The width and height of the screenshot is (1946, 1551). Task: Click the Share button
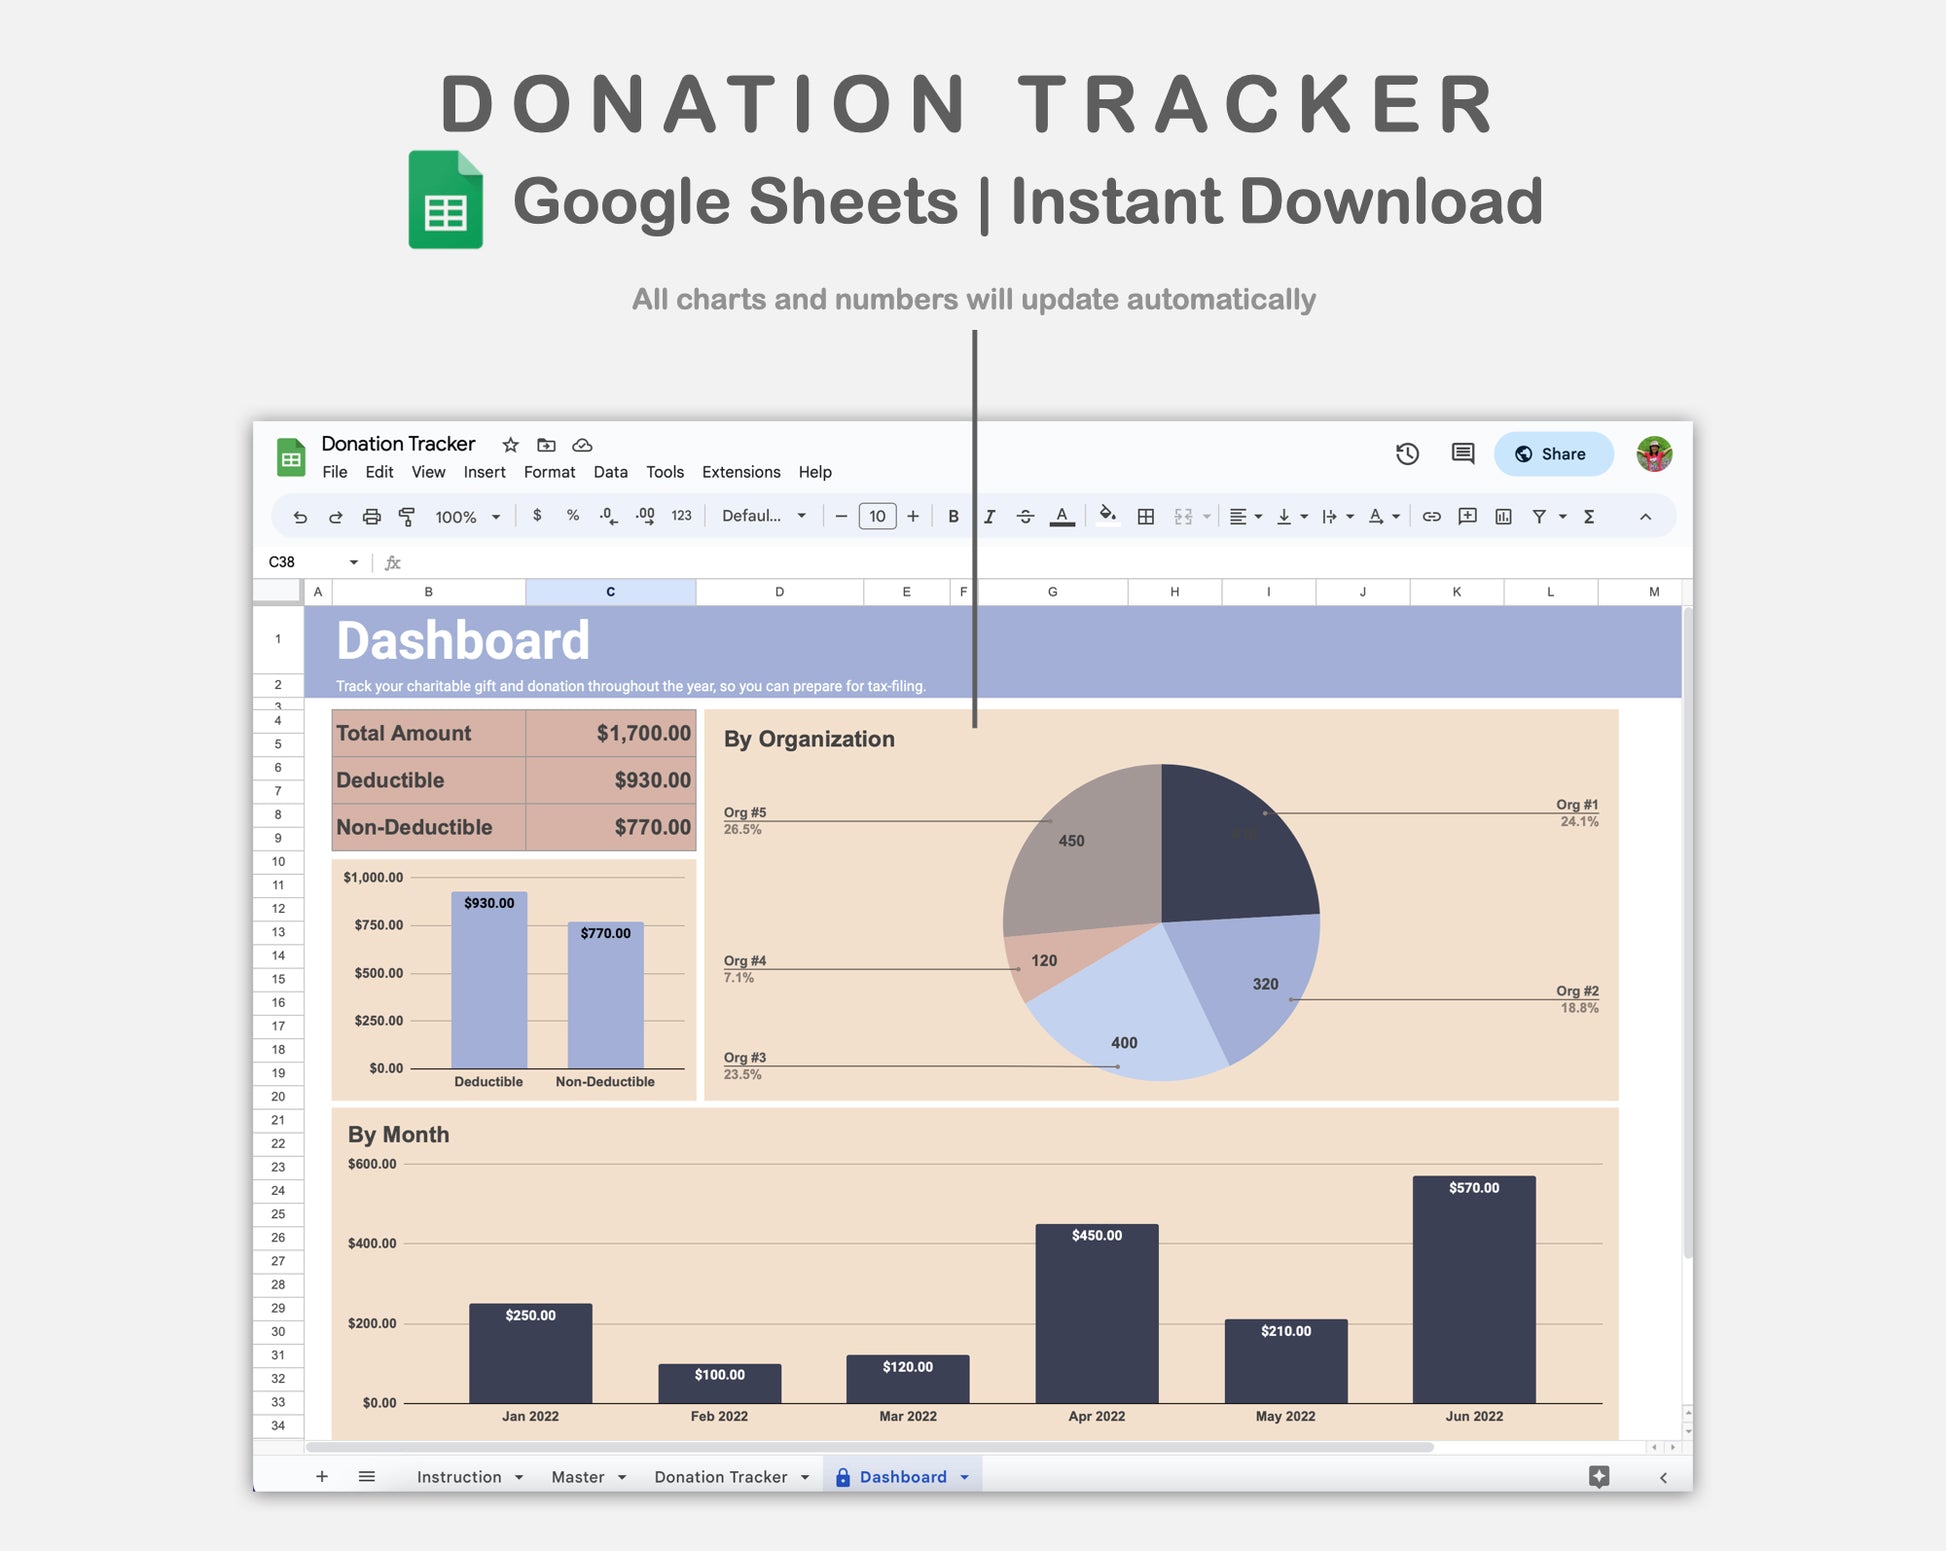pos(1552,454)
